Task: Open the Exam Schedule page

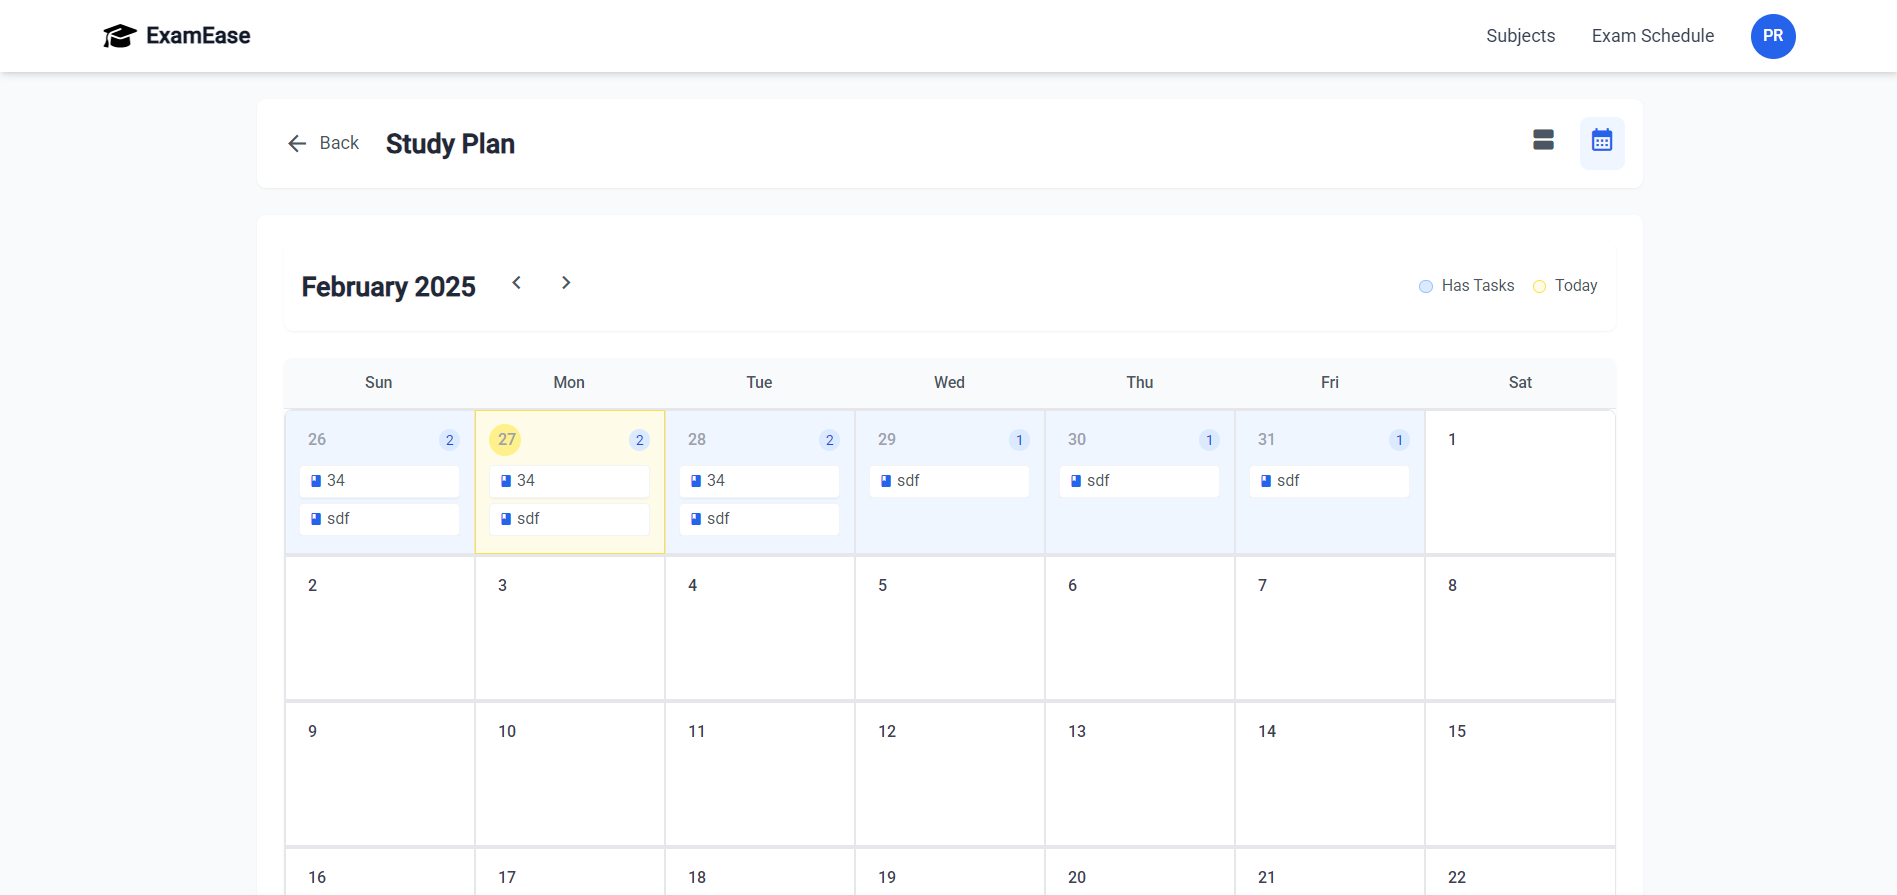Action: (x=1653, y=36)
